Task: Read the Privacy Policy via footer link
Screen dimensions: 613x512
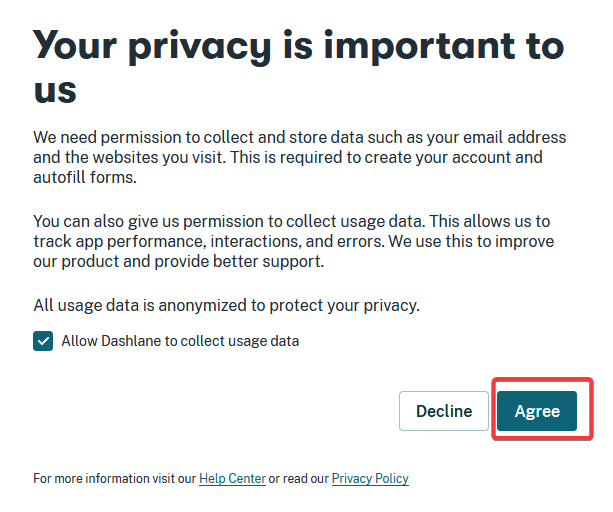Action: coord(370,479)
